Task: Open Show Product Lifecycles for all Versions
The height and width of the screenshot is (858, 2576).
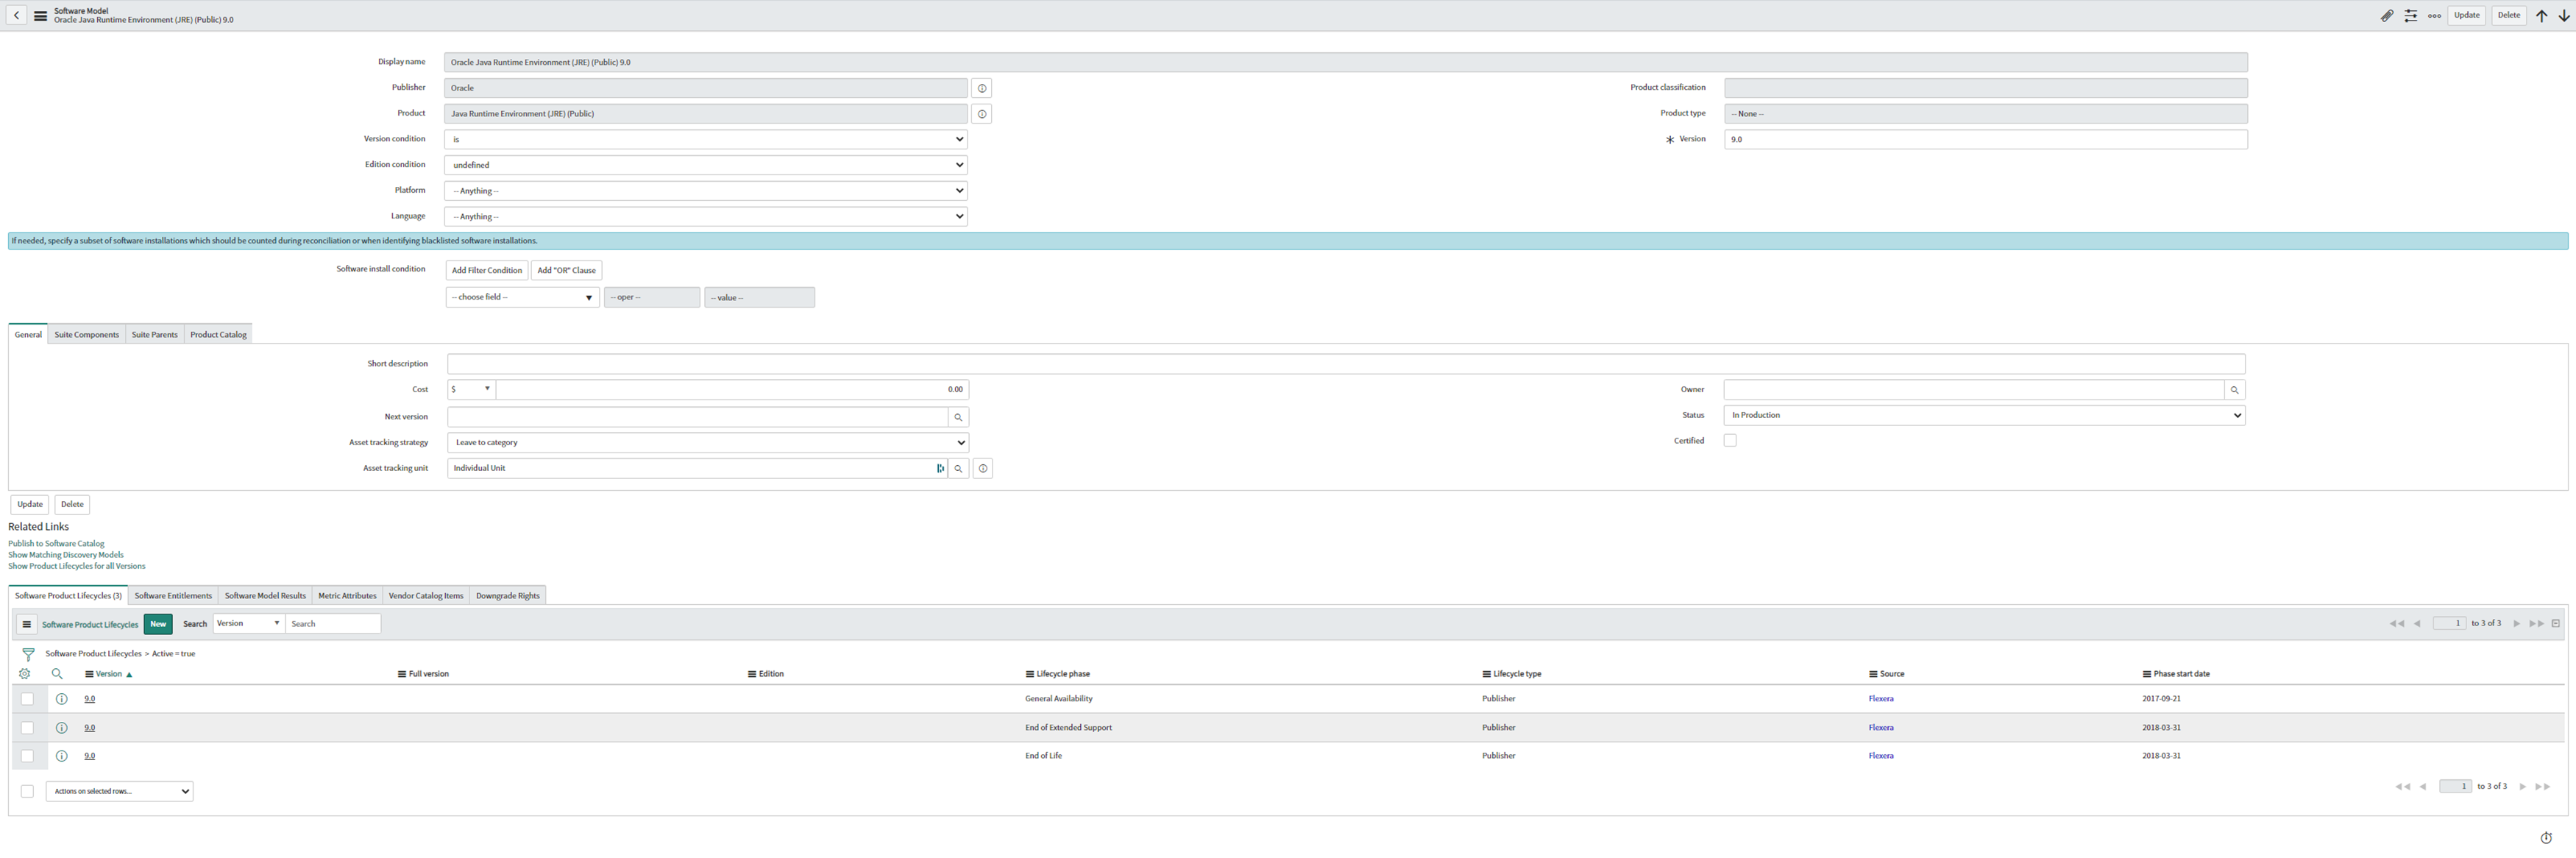Action: point(77,566)
